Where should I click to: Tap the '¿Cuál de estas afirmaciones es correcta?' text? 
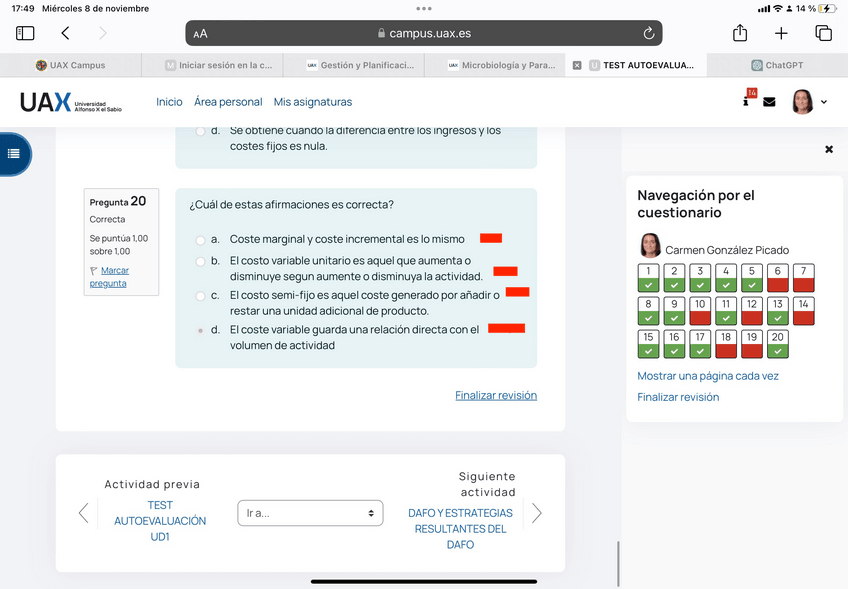(x=292, y=204)
